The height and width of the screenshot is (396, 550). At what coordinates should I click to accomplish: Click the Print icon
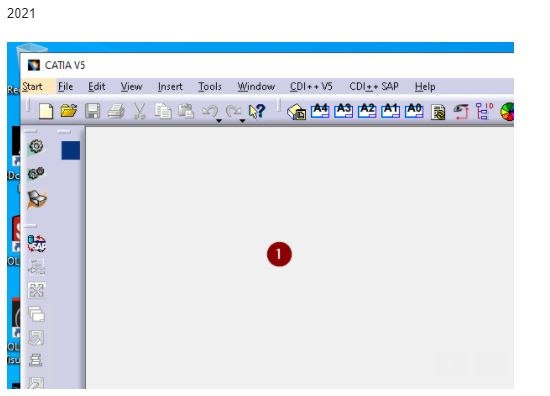click(x=116, y=112)
